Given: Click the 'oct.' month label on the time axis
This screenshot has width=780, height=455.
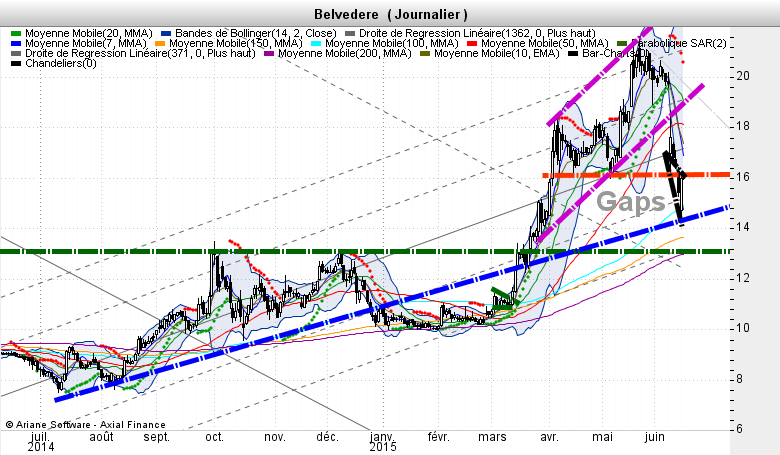Looking at the screenshot, I should click(x=214, y=437).
